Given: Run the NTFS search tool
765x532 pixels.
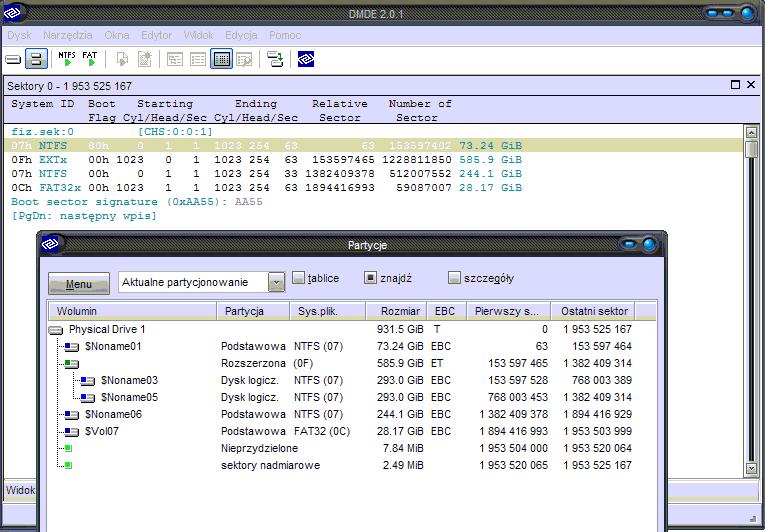Looking at the screenshot, I should pos(67,59).
